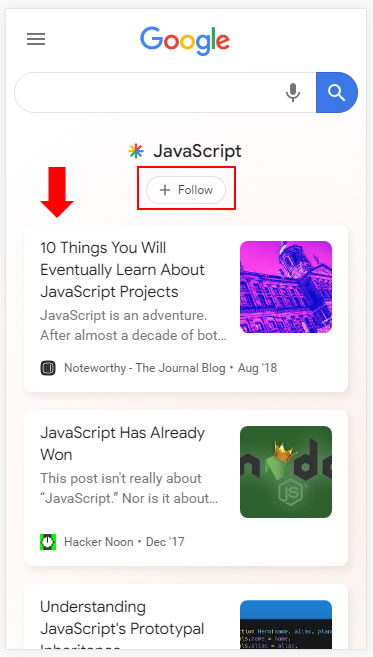Open the code screenshot thumbnail
Screen dimensions: 373x657
[x=286, y=624]
